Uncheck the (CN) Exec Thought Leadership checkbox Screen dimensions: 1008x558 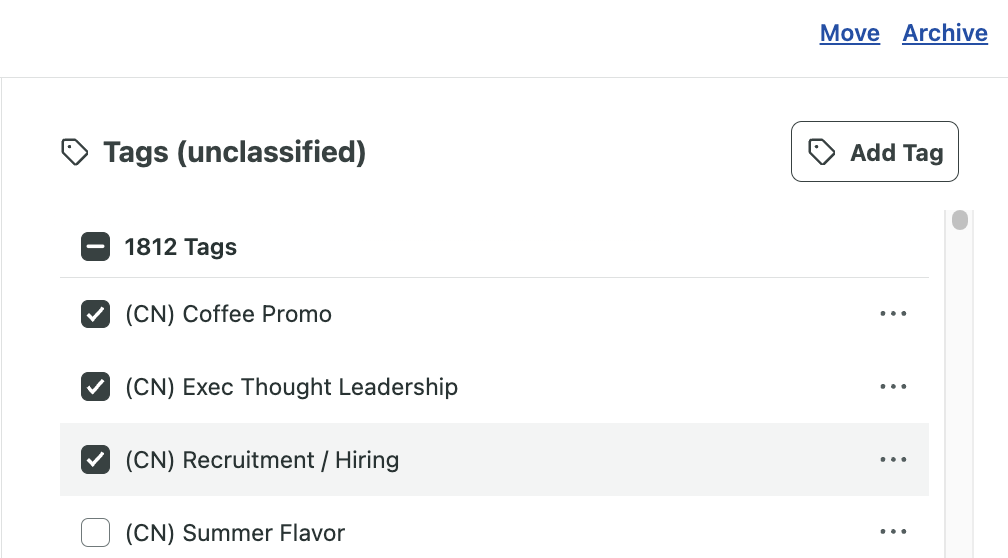coord(95,387)
